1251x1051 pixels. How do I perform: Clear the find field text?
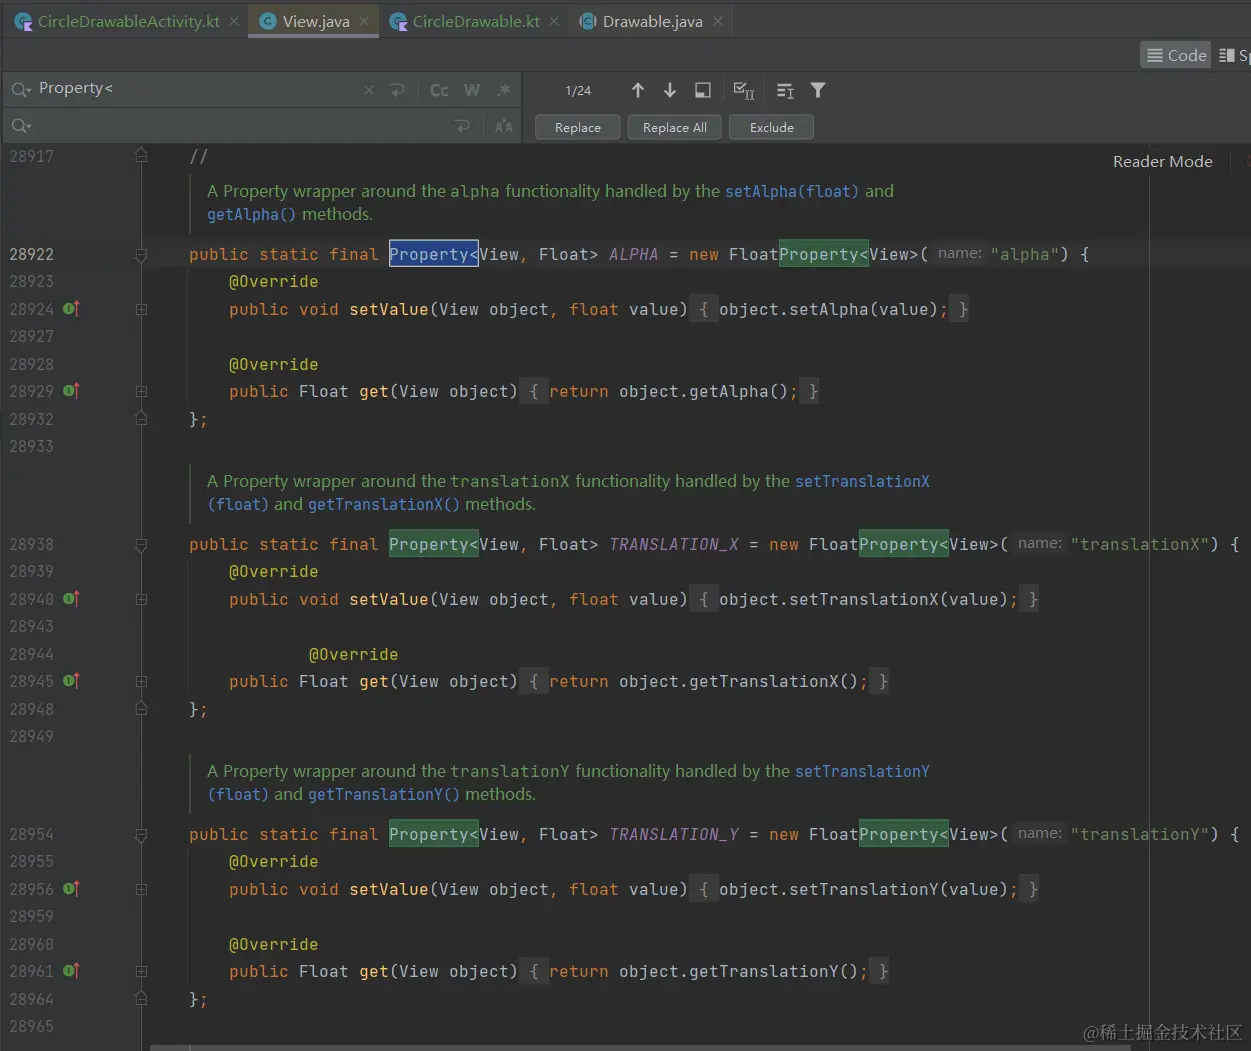[369, 90]
